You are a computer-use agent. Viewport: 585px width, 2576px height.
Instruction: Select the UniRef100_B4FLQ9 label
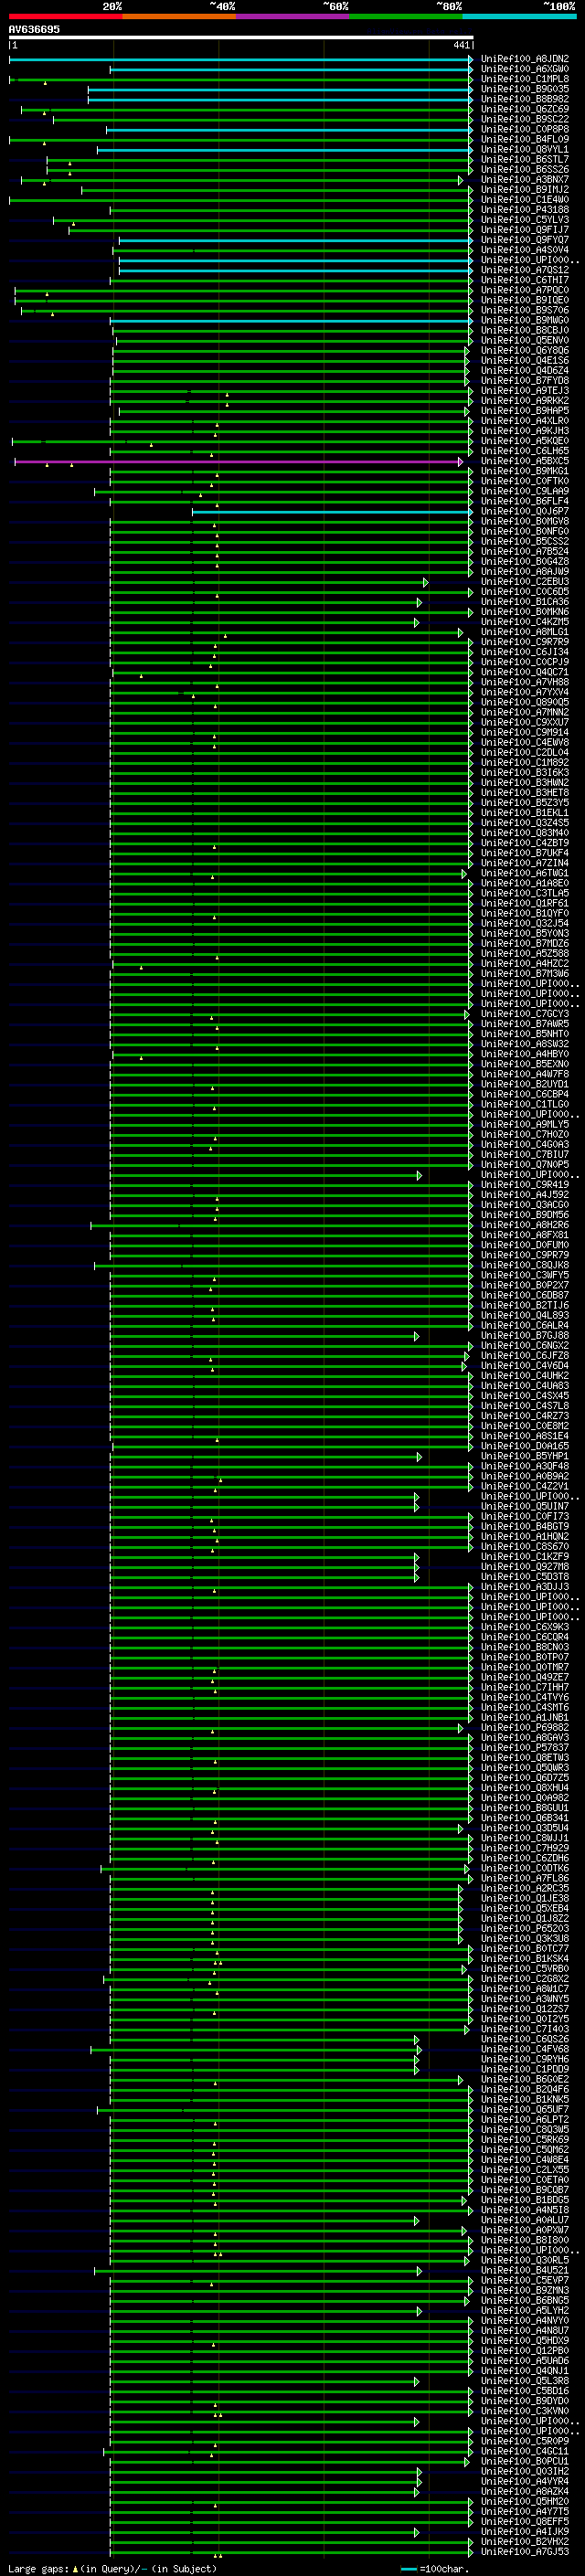(525, 139)
